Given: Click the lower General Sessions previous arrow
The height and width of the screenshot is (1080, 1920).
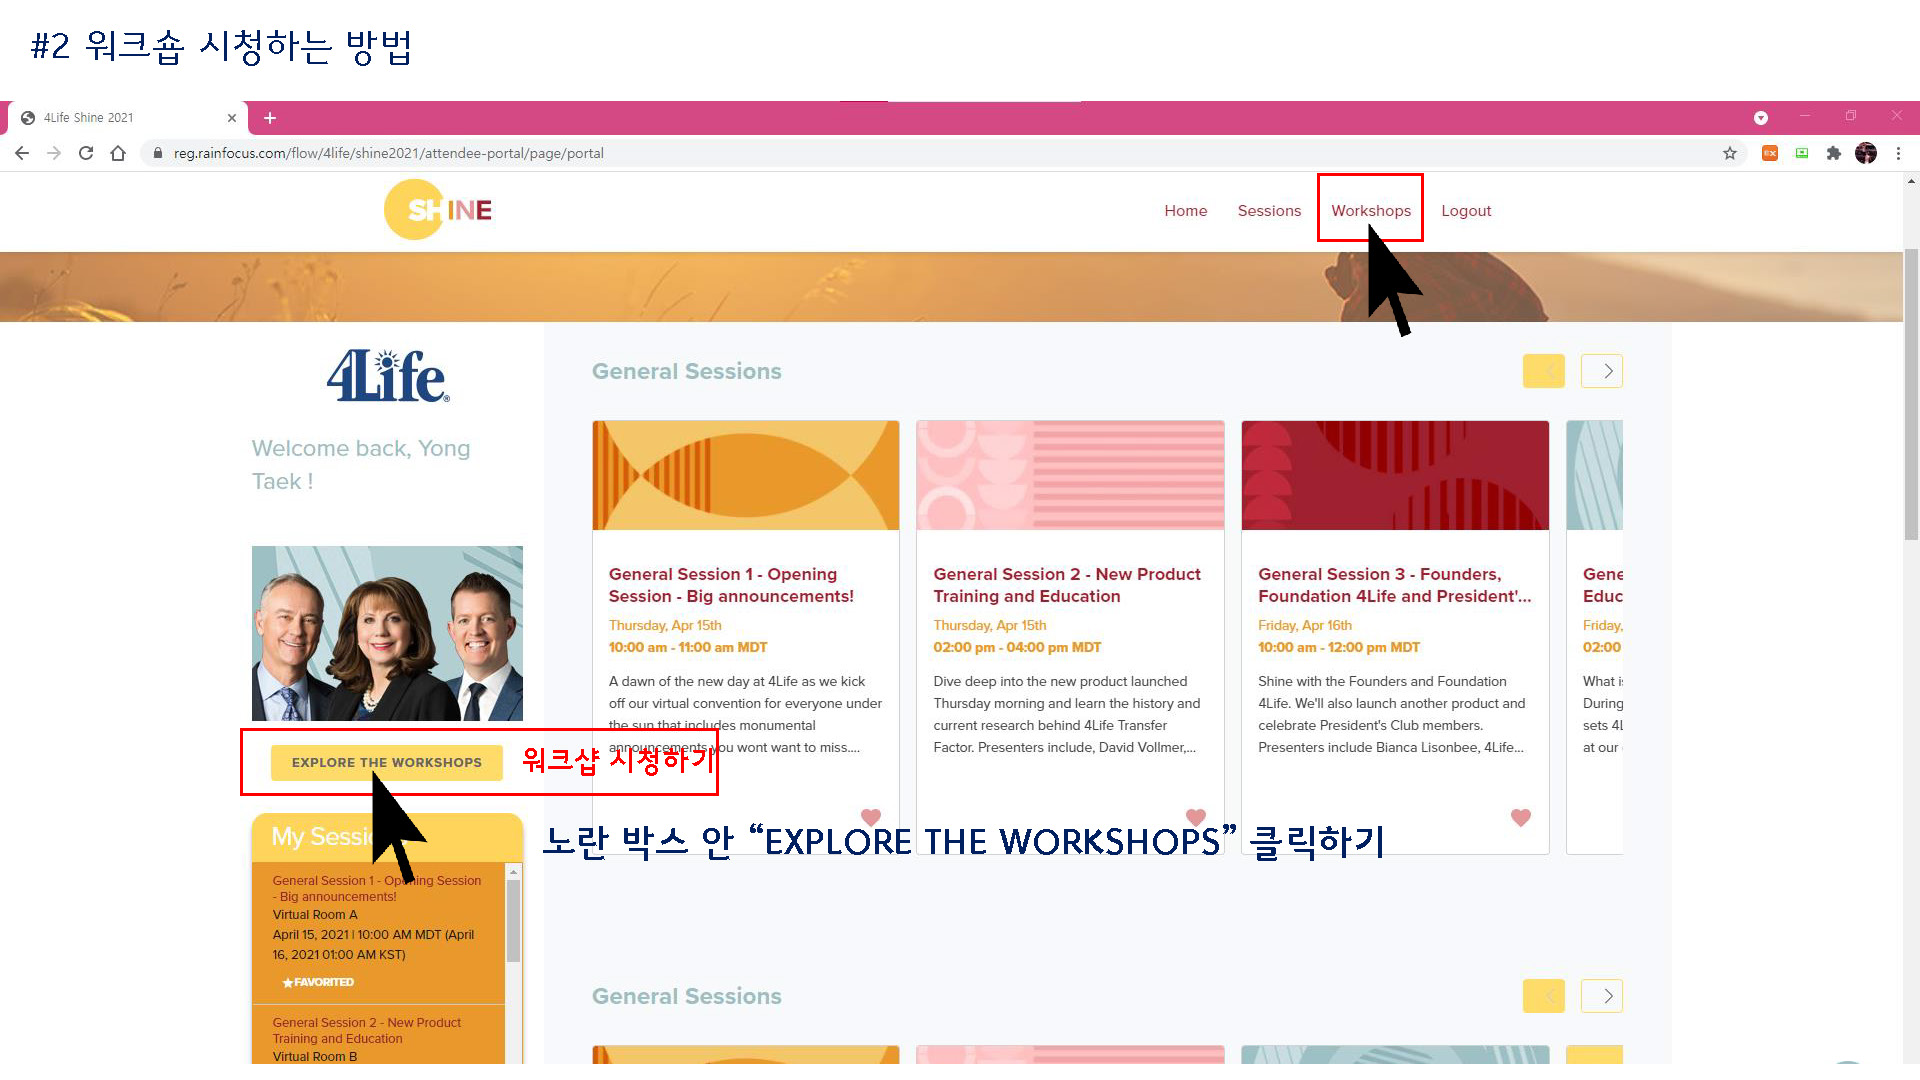Looking at the screenshot, I should pyautogui.click(x=1544, y=996).
